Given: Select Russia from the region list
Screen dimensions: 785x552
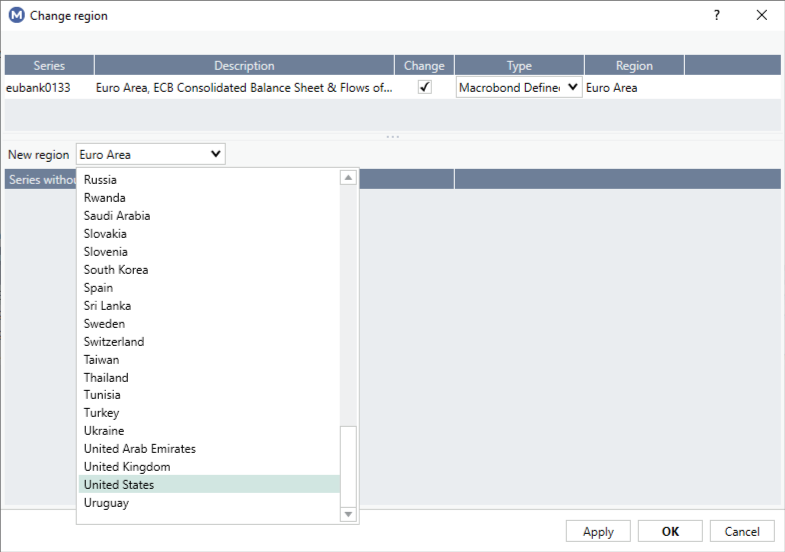Looking at the screenshot, I should tap(100, 180).
